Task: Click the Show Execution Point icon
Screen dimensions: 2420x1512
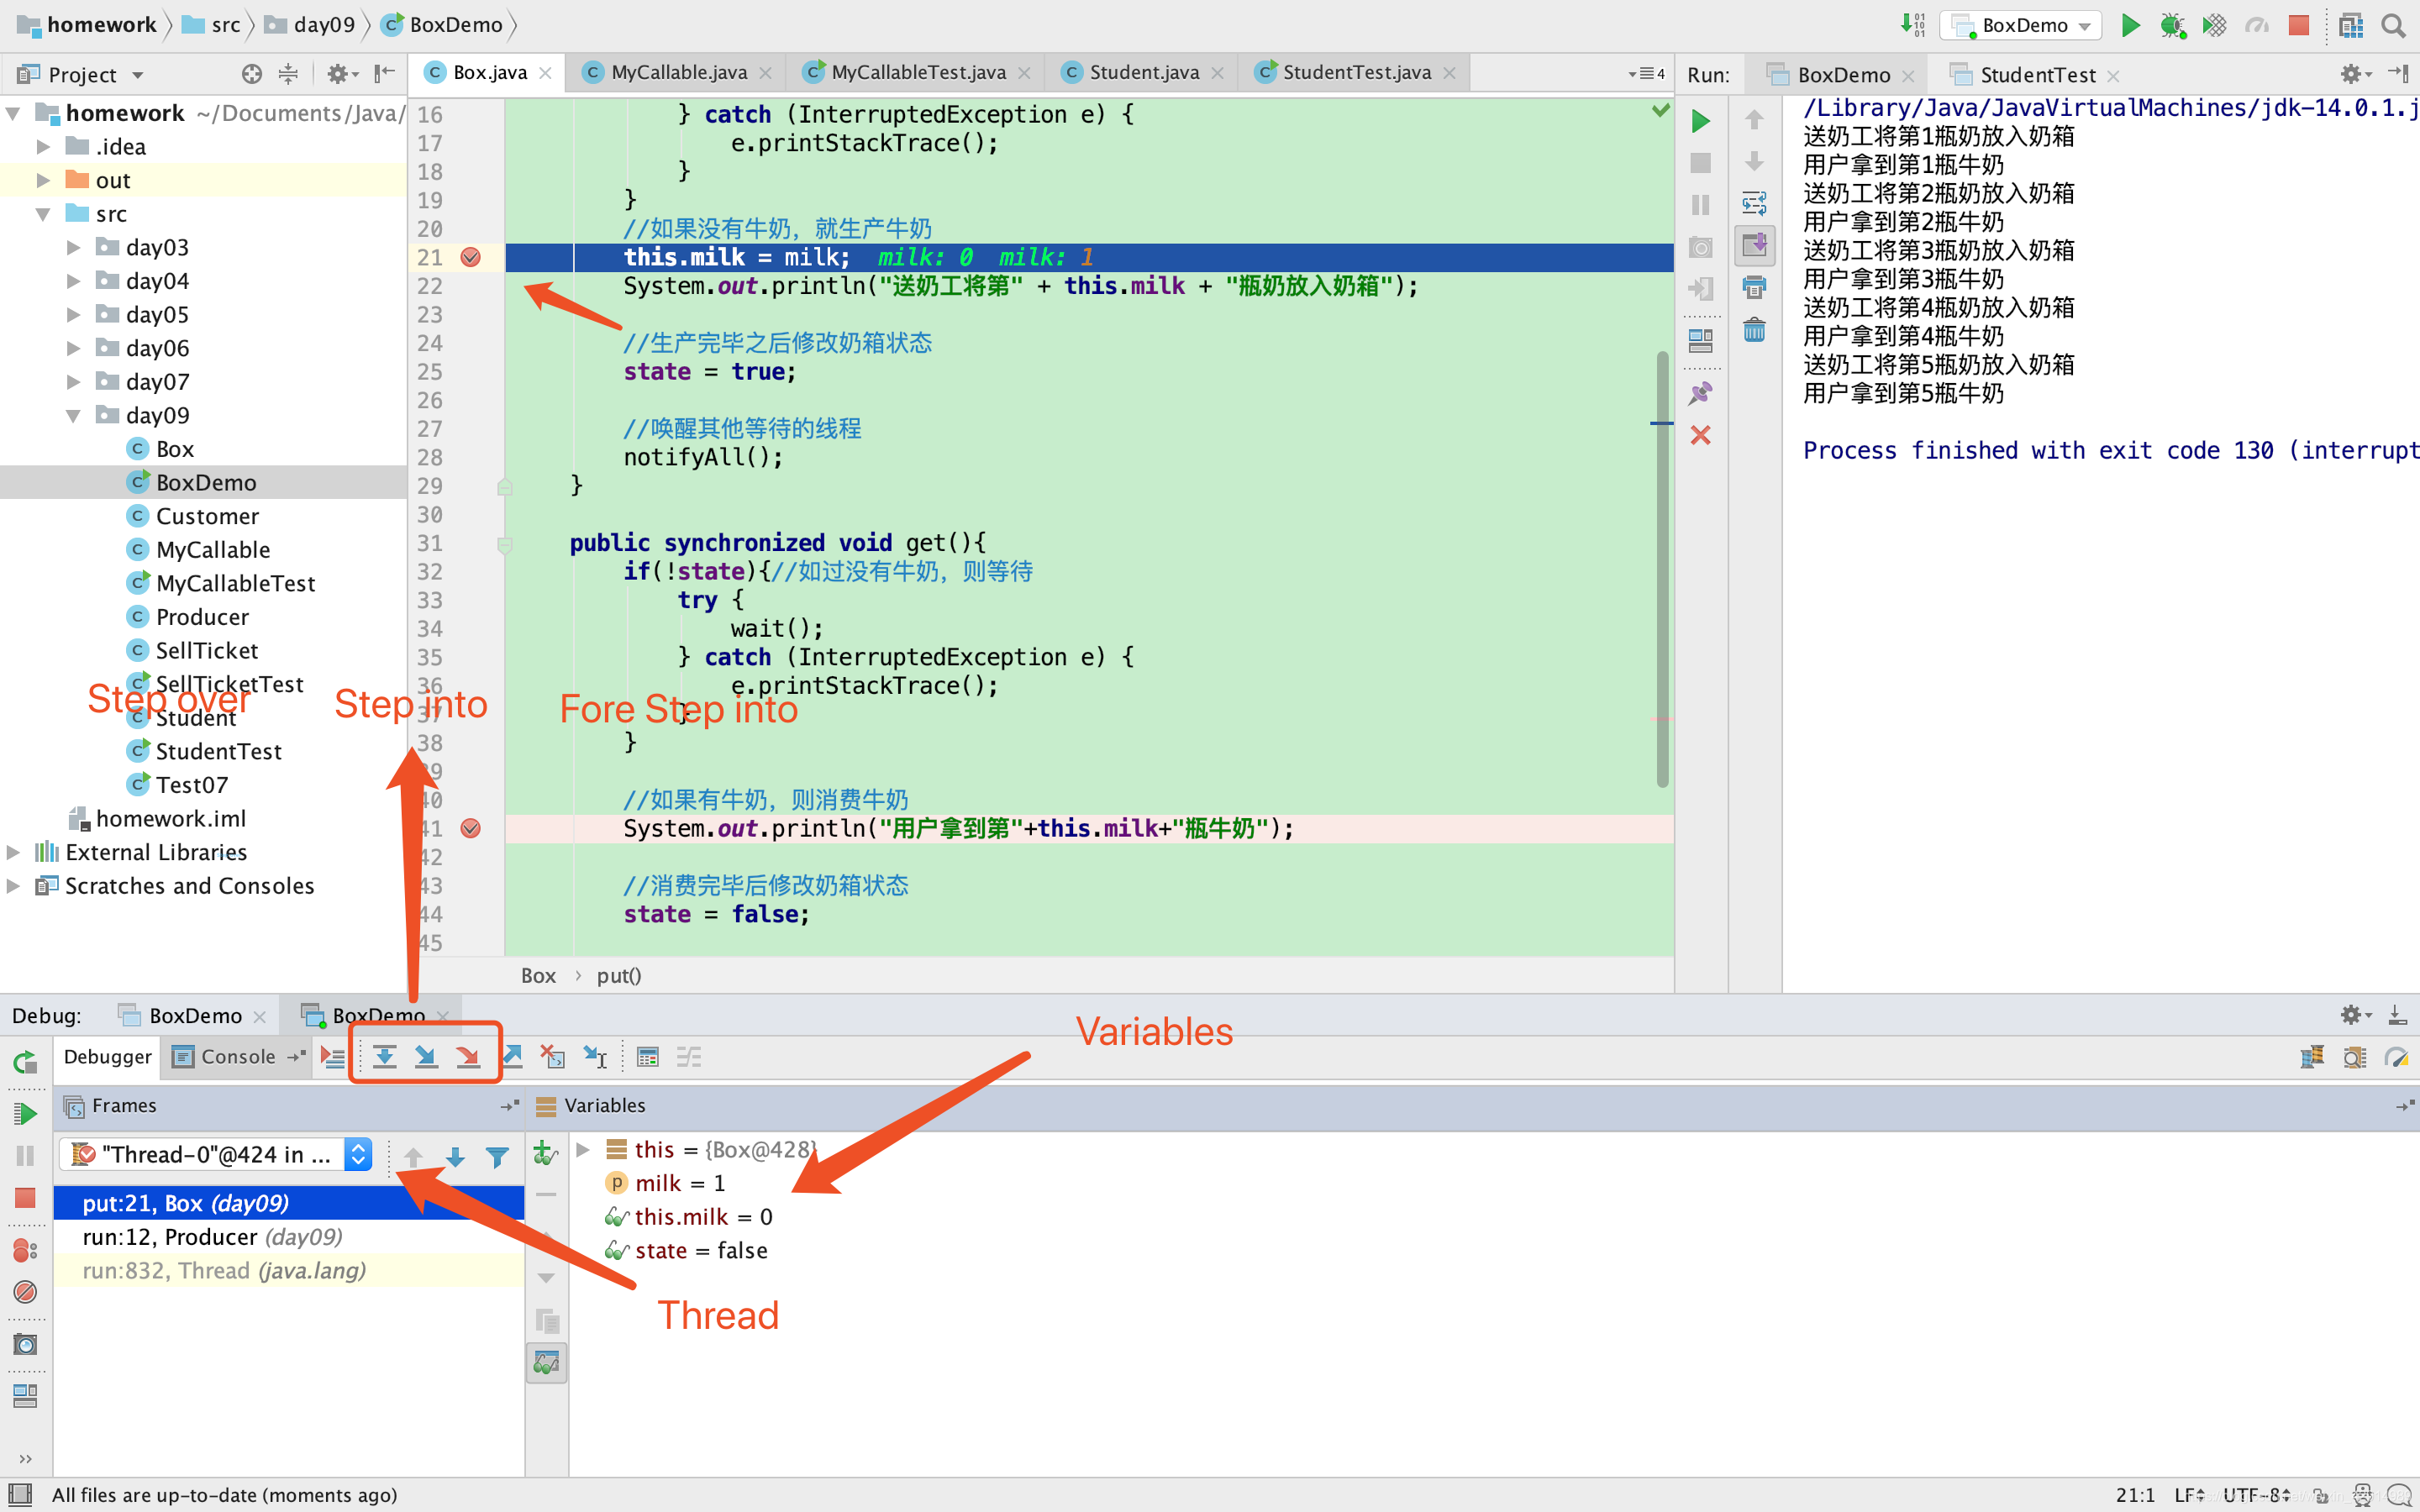Action: (332, 1056)
